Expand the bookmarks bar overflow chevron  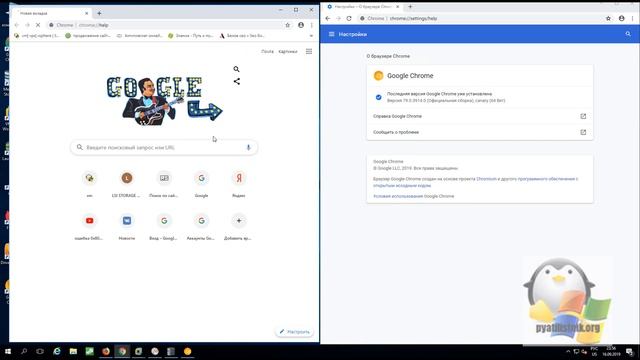click(311, 36)
